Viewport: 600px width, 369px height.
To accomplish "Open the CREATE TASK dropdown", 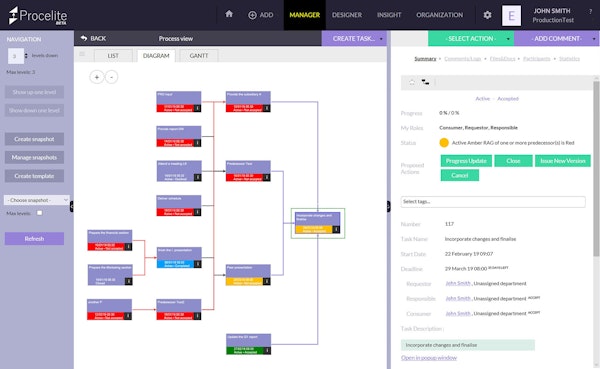I will pos(354,38).
